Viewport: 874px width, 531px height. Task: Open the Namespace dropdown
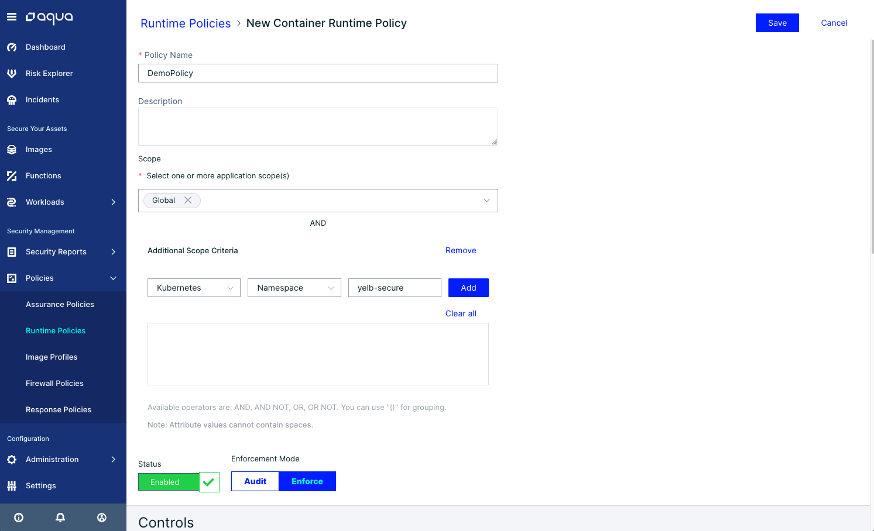294,288
